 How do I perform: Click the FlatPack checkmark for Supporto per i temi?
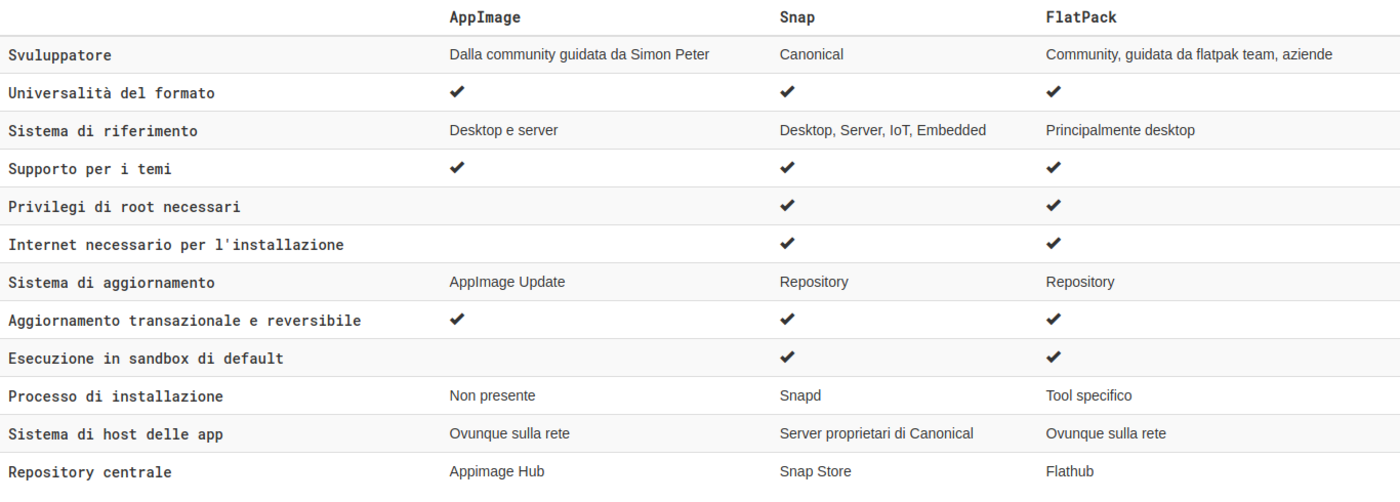pos(1053,168)
